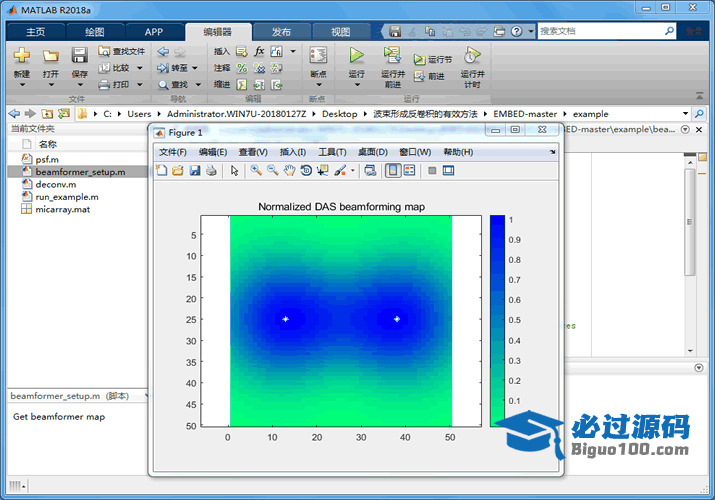Click 运行并计时 (Run and Time) icon
This screenshot has width=715, height=500.
472,55
